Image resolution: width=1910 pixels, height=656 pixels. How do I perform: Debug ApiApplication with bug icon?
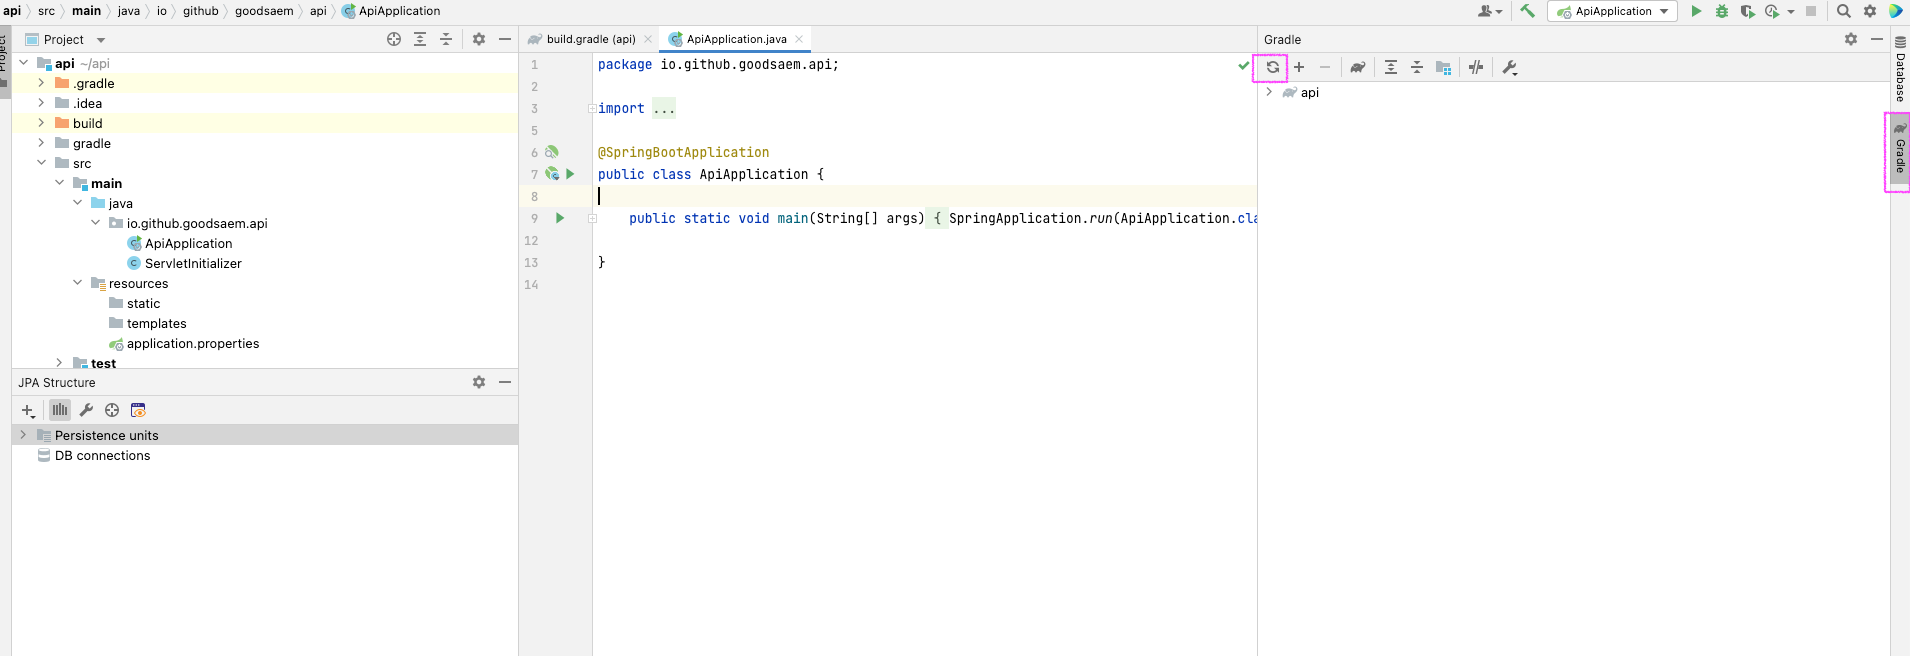[1722, 11]
